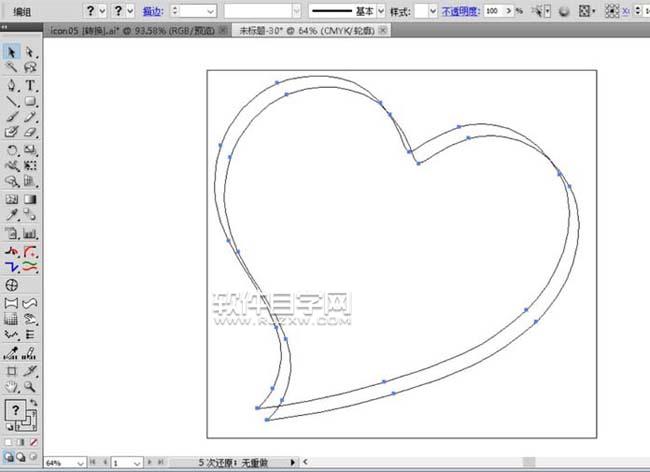Set paint to None (red slash)
This screenshot has width=650, height=472.
point(33,441)
